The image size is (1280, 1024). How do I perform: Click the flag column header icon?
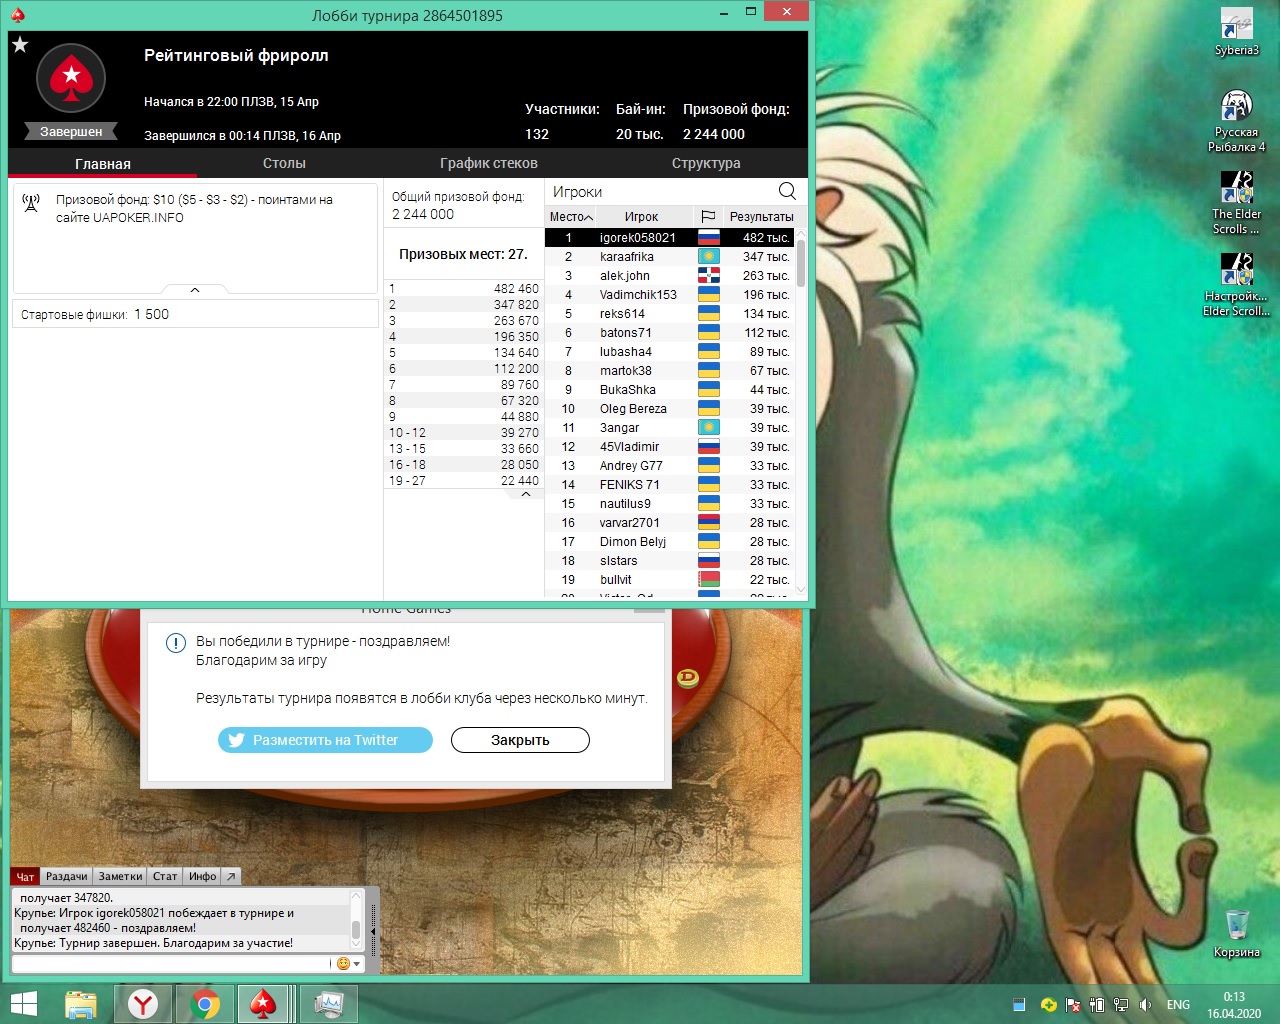coord(708,216)
